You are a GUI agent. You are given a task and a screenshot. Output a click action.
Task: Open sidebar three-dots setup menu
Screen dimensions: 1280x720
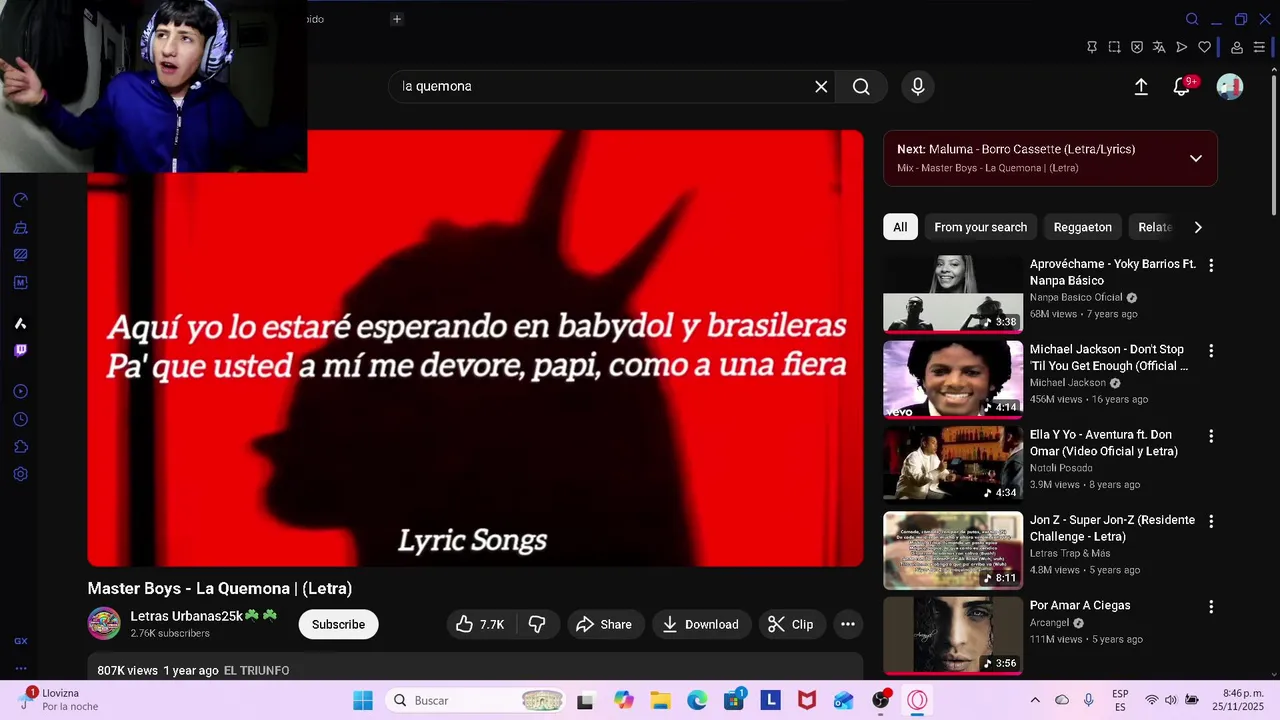[20, 668]
